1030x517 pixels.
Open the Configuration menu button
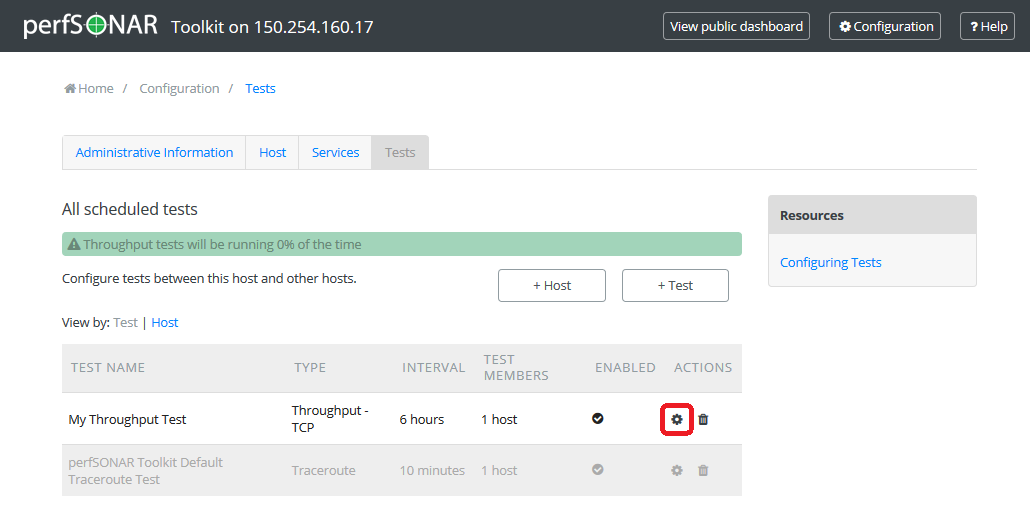[885, 26]
